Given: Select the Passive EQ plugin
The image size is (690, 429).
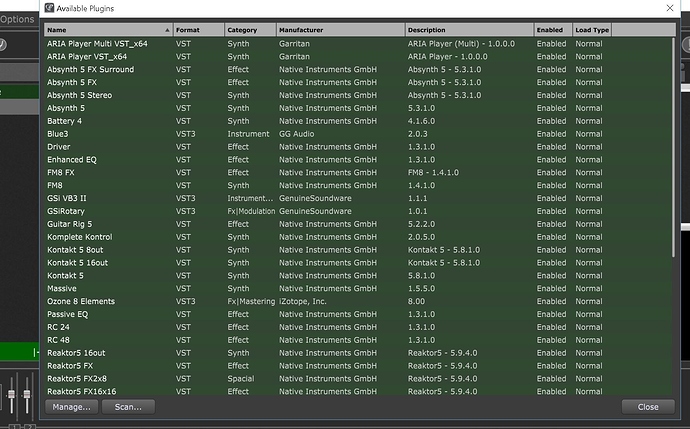Looking at the screenshot, I should point(358,314).
